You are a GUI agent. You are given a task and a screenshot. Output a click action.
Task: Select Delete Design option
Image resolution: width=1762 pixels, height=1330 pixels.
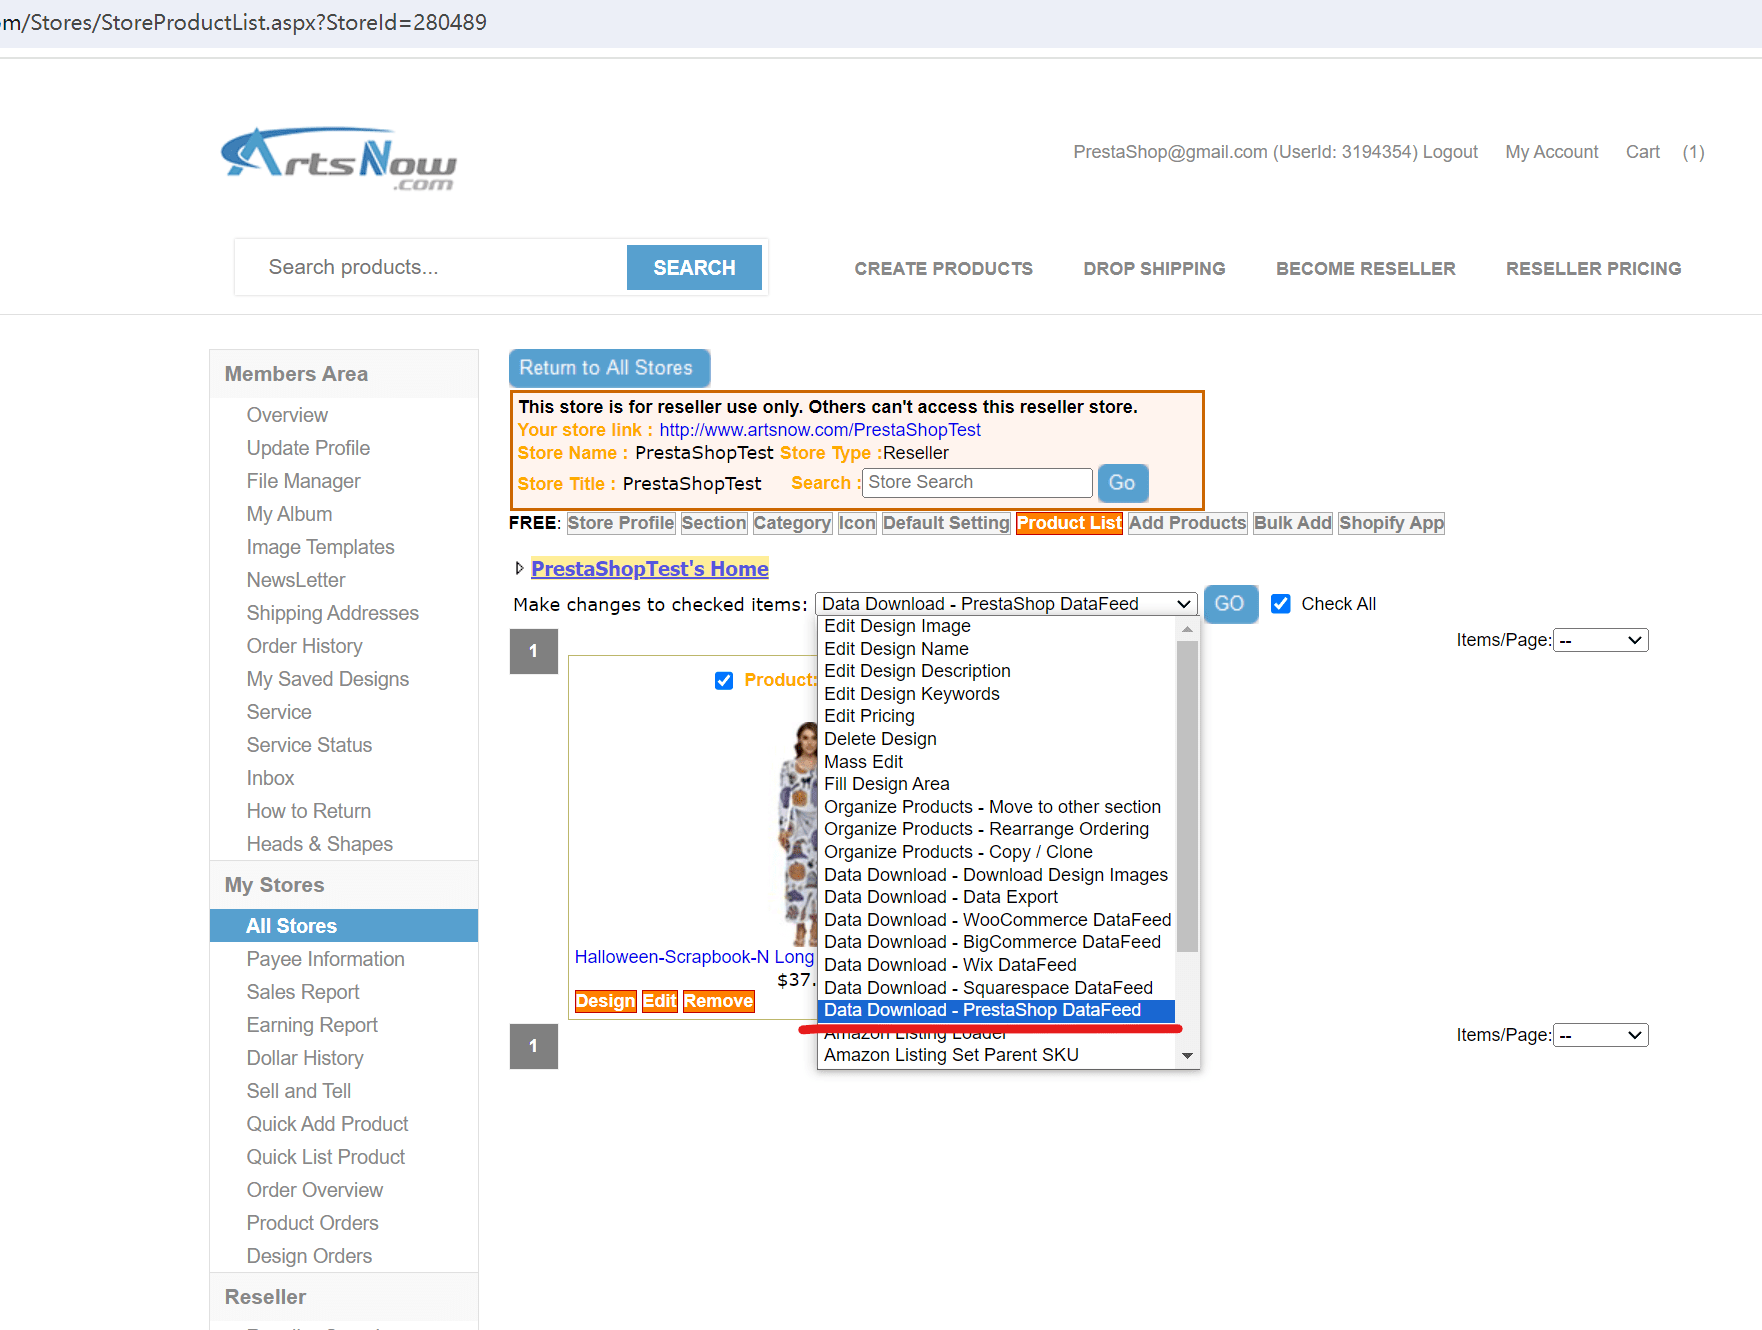(996, 739)
